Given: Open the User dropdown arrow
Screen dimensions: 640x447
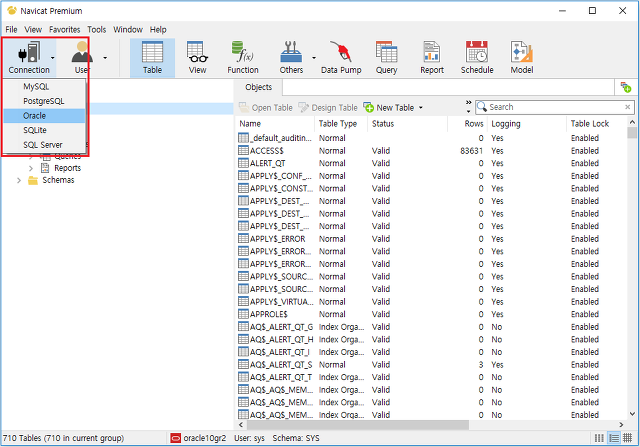Looking at the screenshot, I should pyautogui.click(x=105, y=58).
